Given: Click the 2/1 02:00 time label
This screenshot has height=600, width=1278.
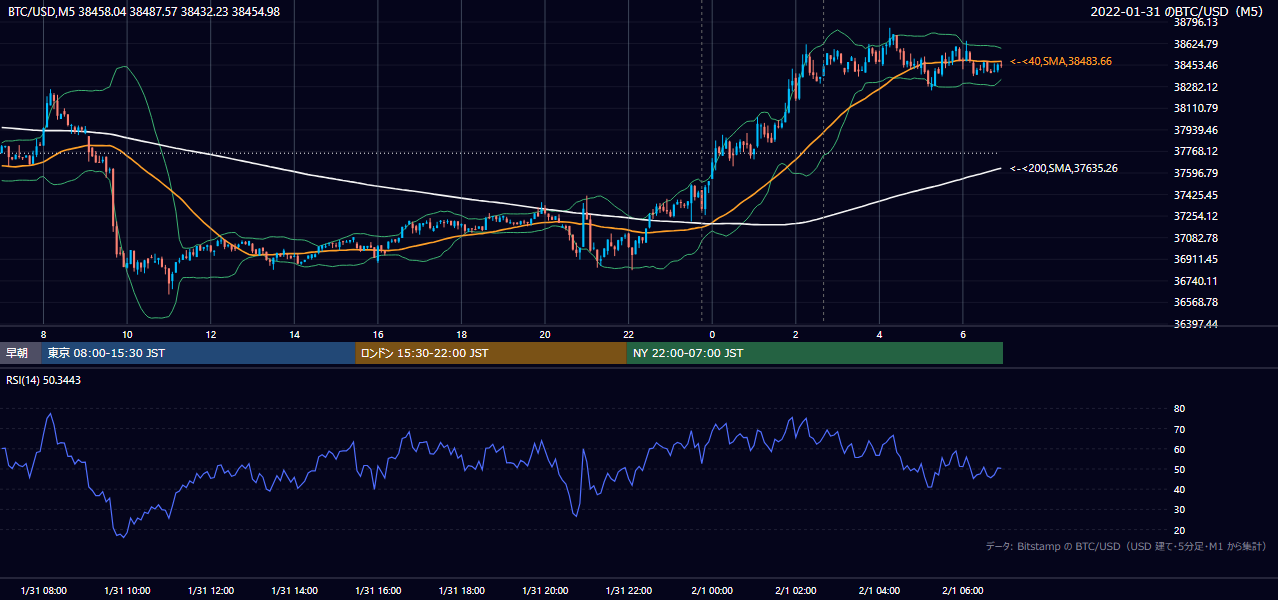Looking at the screenshot, I should [796, 591].
